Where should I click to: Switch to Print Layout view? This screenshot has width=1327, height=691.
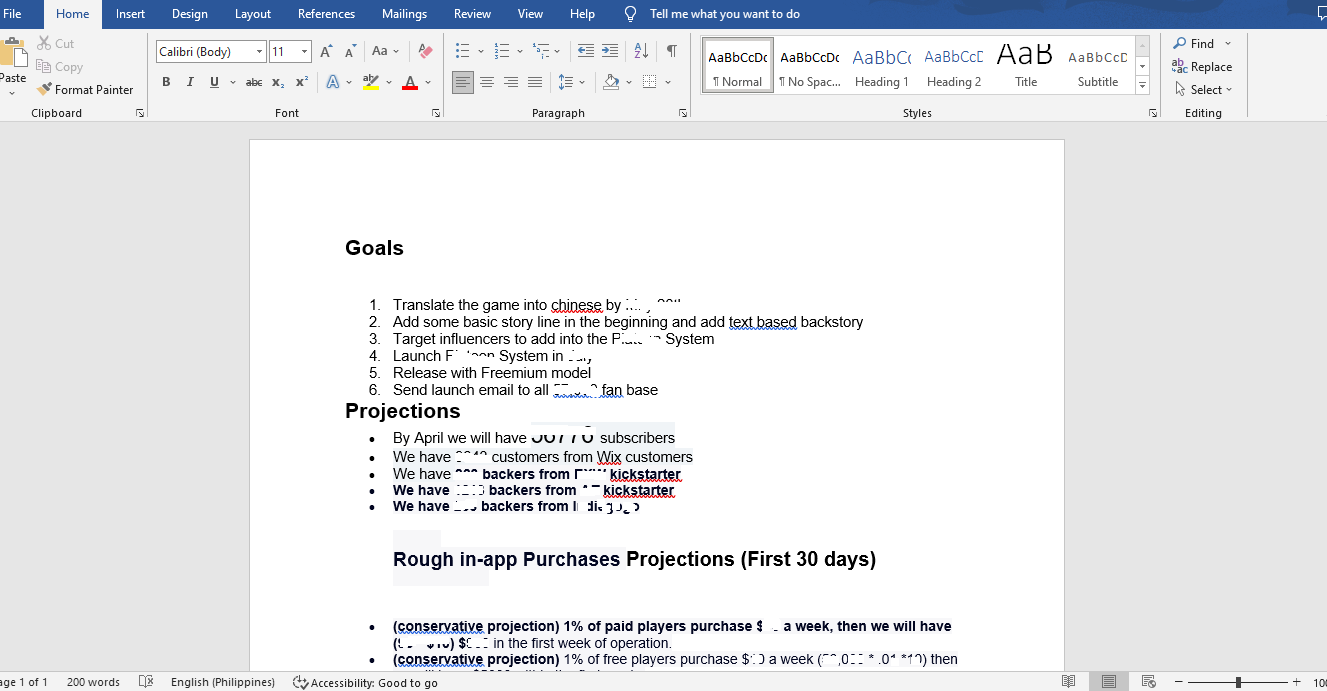coord(1109,682)
